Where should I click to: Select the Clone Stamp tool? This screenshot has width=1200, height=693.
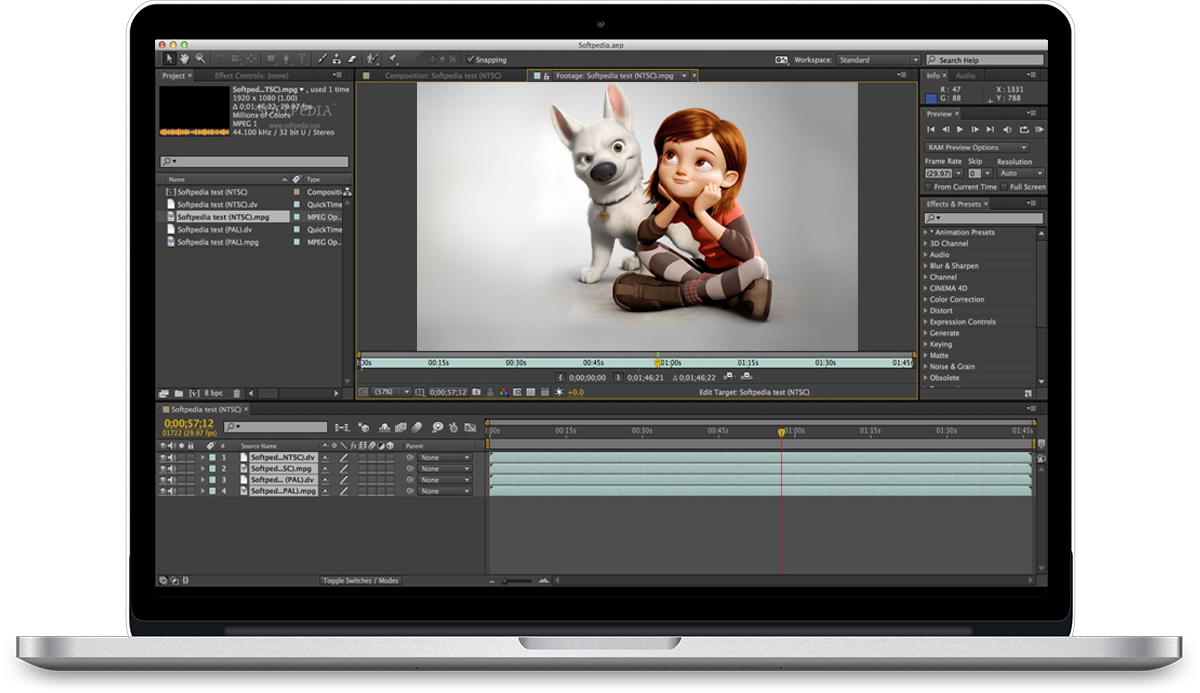tap(337, 59)
